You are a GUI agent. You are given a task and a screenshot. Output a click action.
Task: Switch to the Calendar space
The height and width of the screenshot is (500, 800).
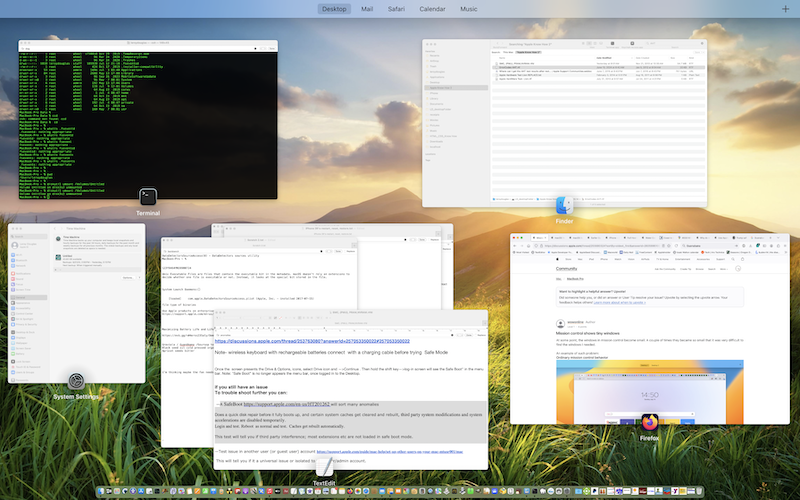point(432,9)
